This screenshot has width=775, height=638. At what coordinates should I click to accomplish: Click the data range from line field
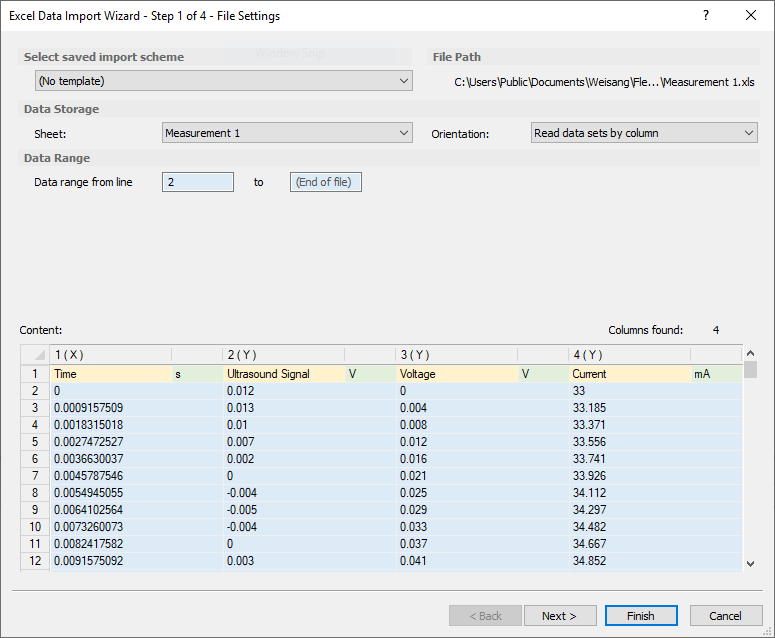tap(198, 182)
